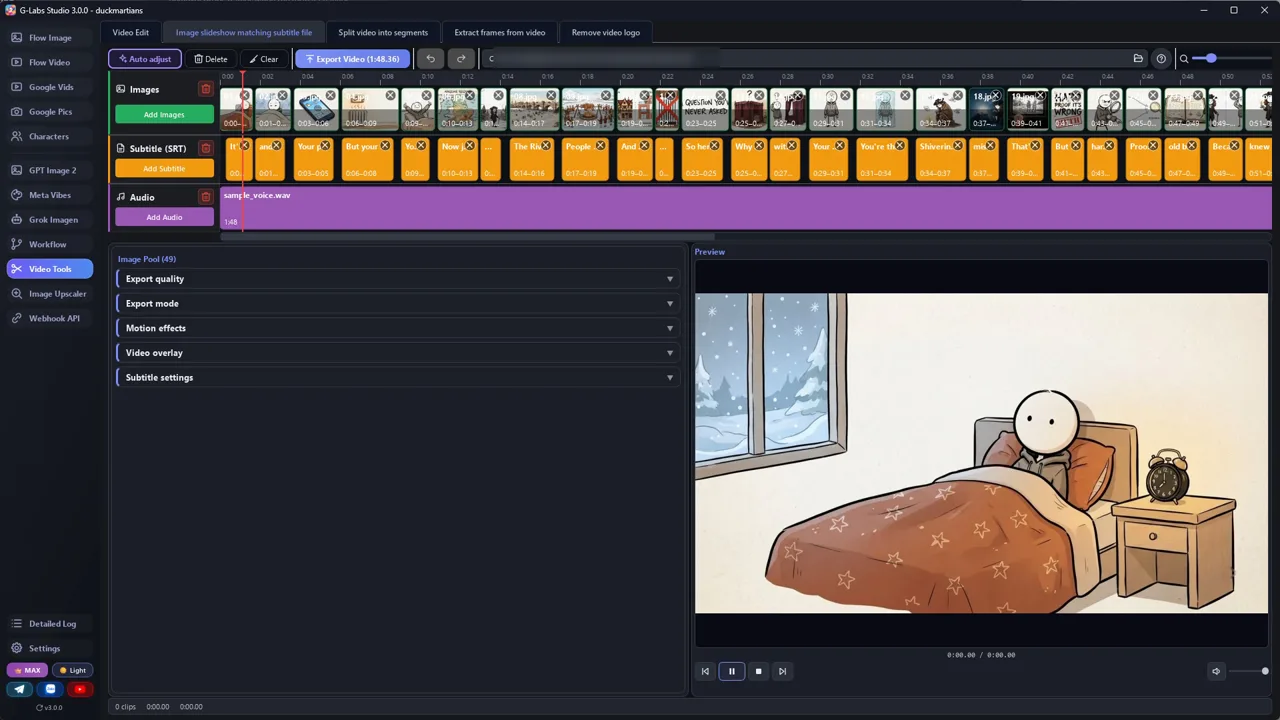Stop the preview playback

coord(758,671)
